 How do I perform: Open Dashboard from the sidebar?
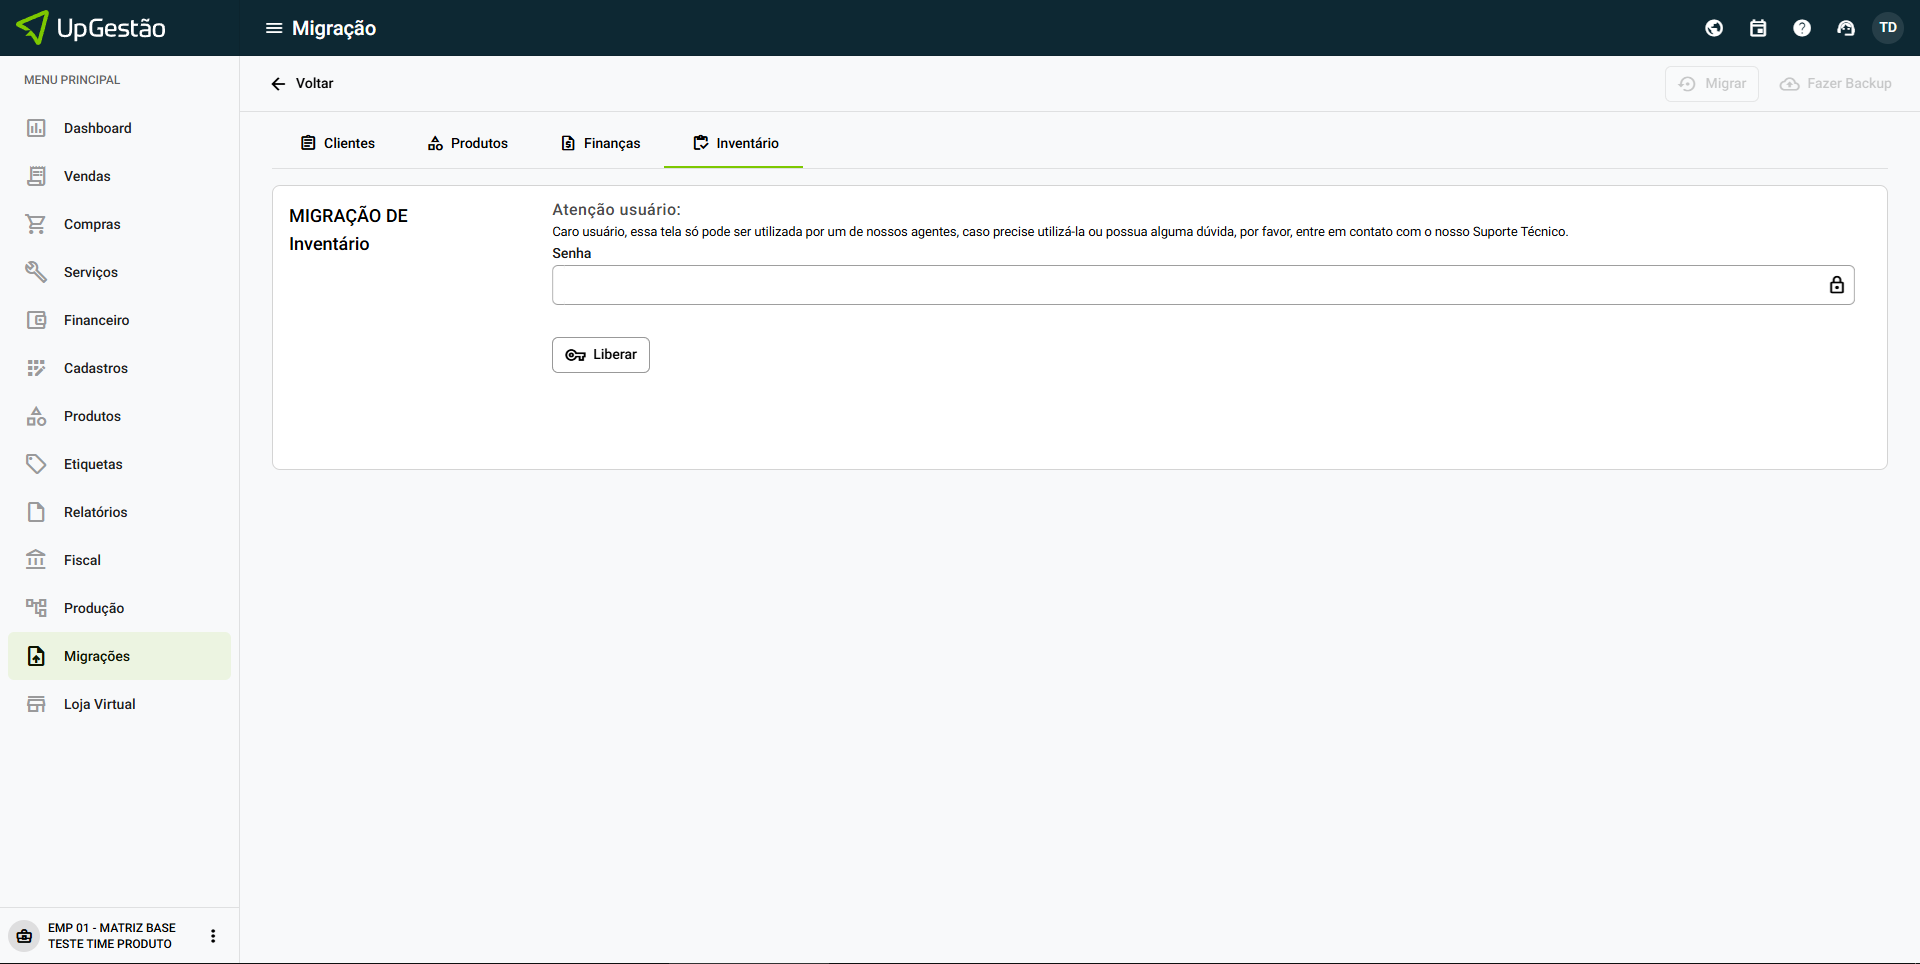tap(98, 128)
